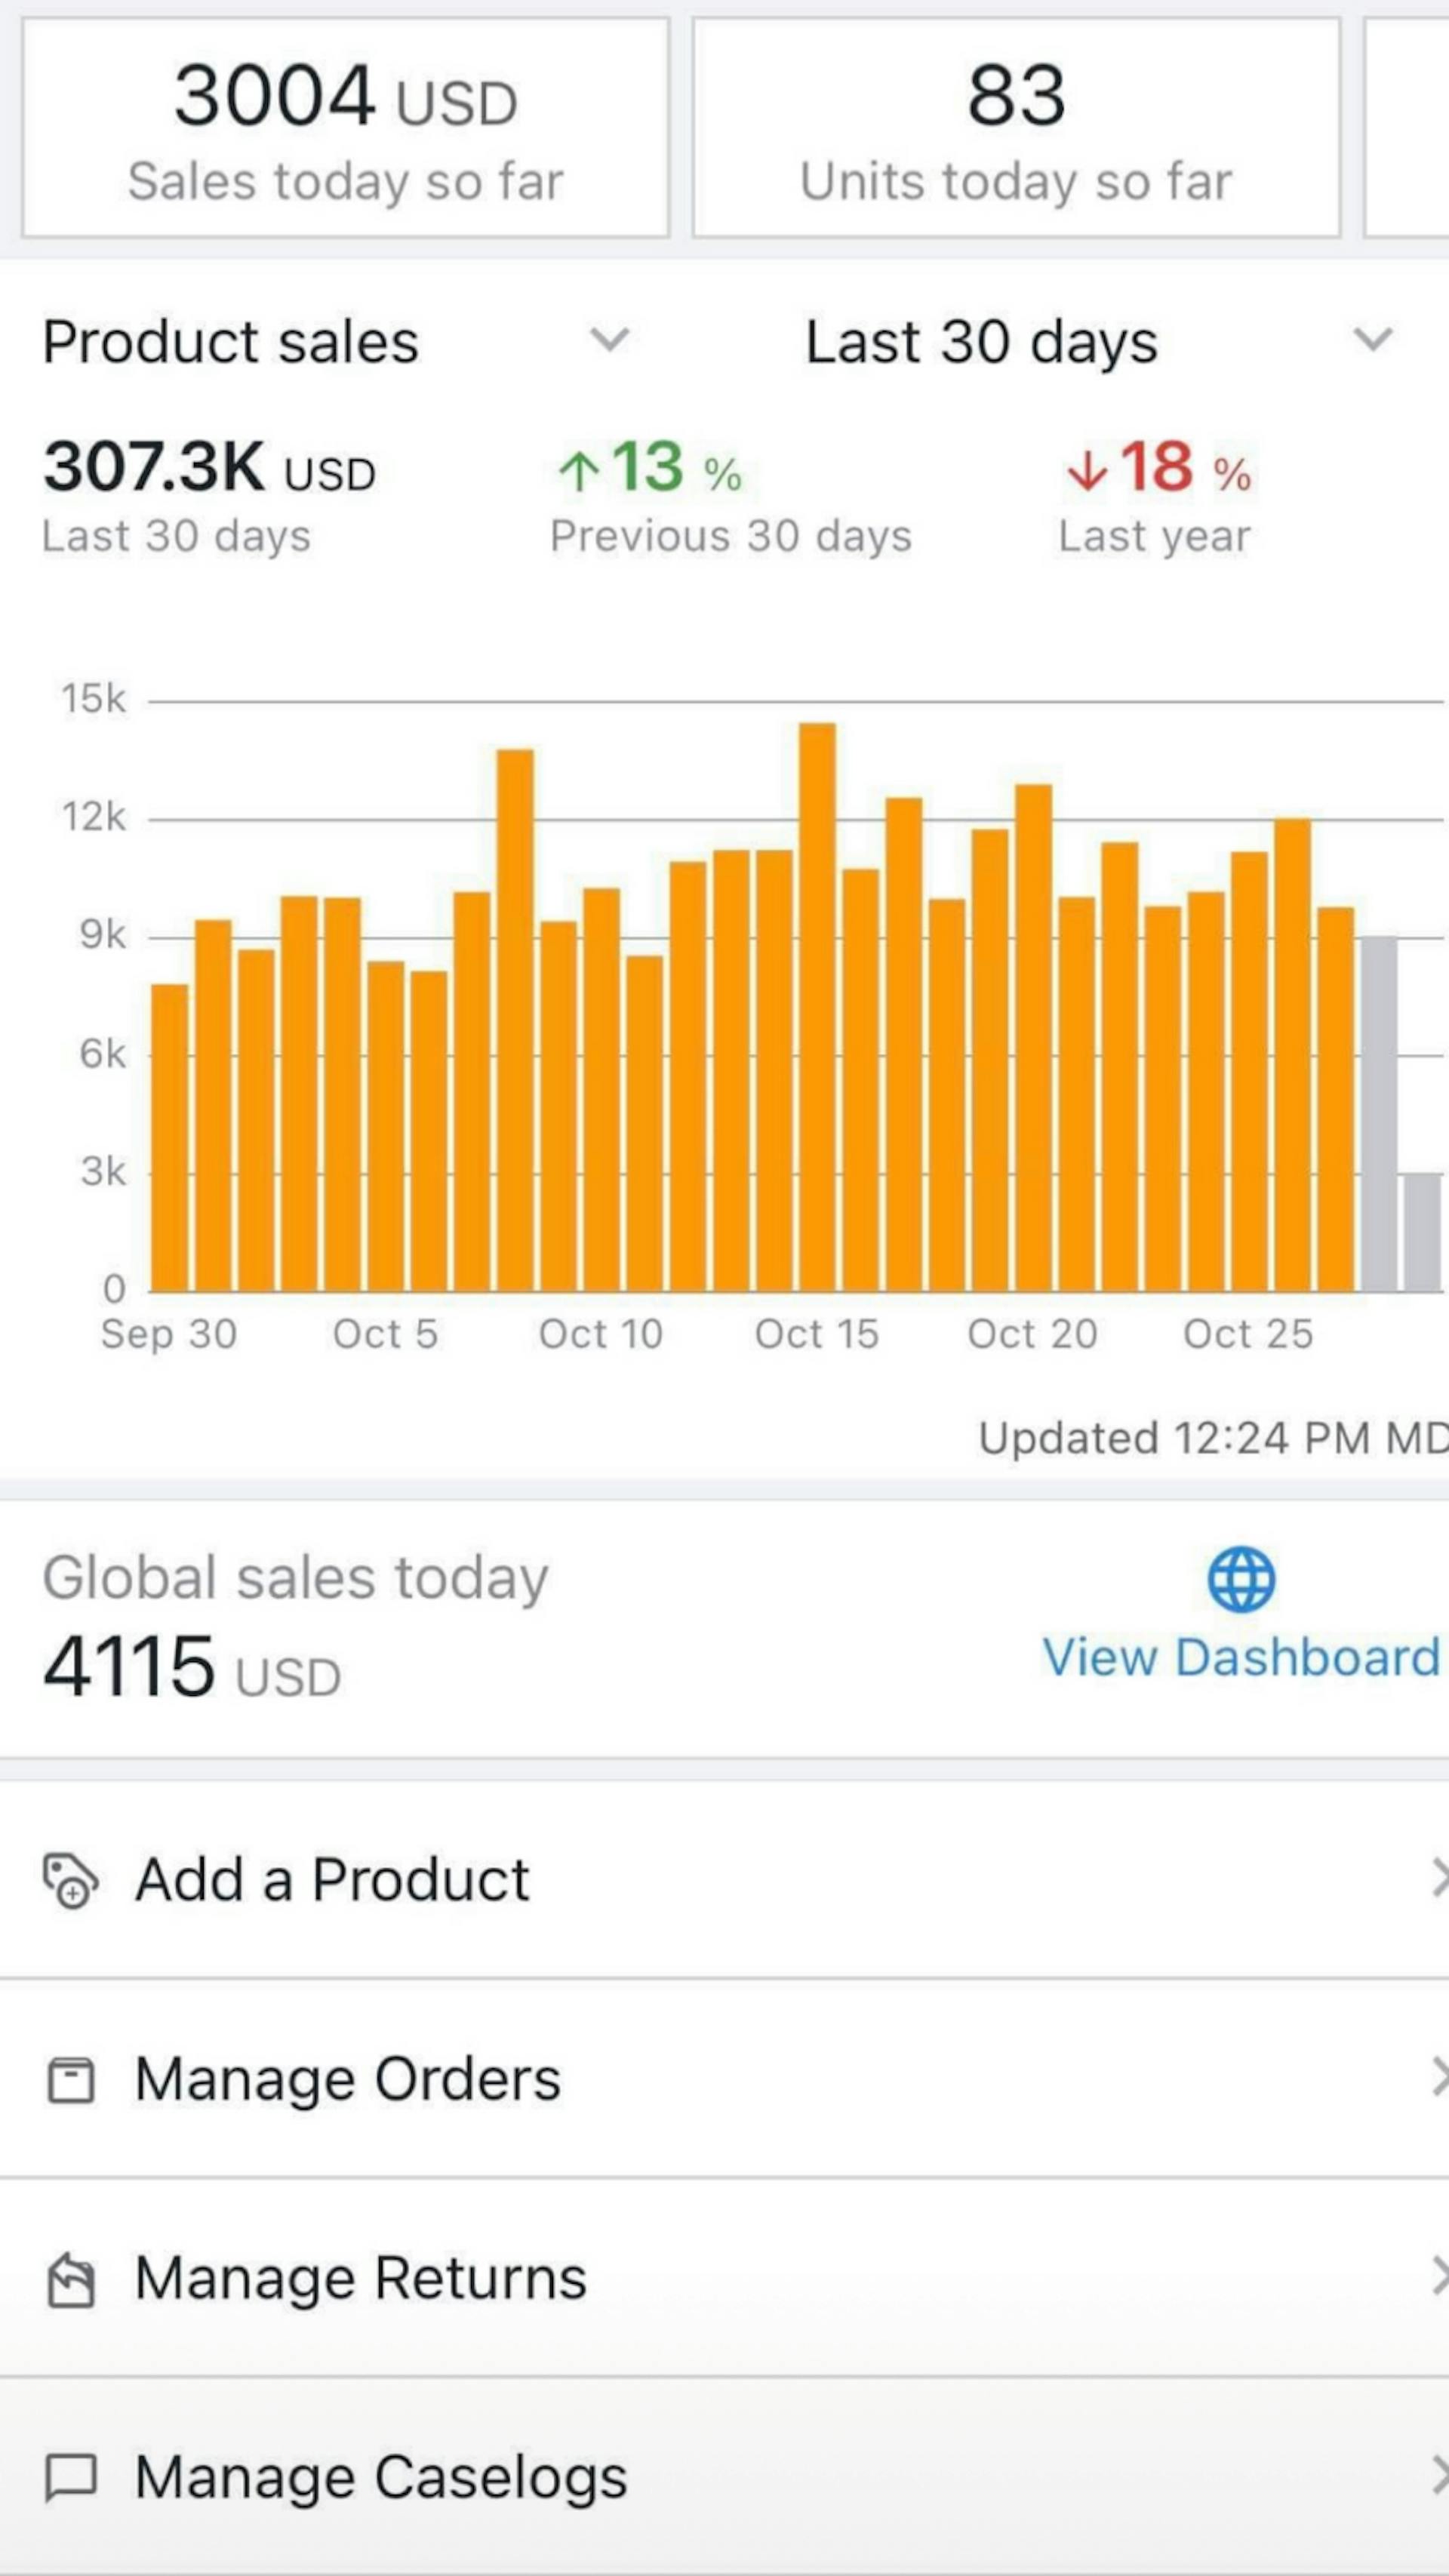Open the Last 30 days dropdown
Image resolution: width=1449 pixels, height=2576 pixels.
tap(1372, 340)
